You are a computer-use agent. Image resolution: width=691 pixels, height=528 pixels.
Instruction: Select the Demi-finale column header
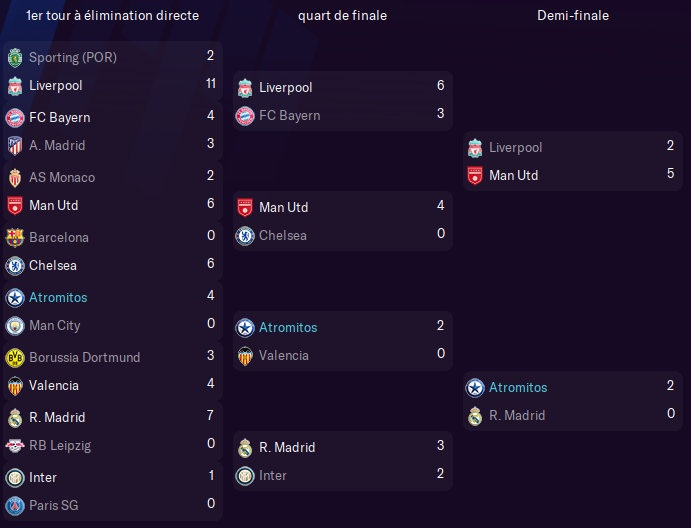tap(573, 15)
